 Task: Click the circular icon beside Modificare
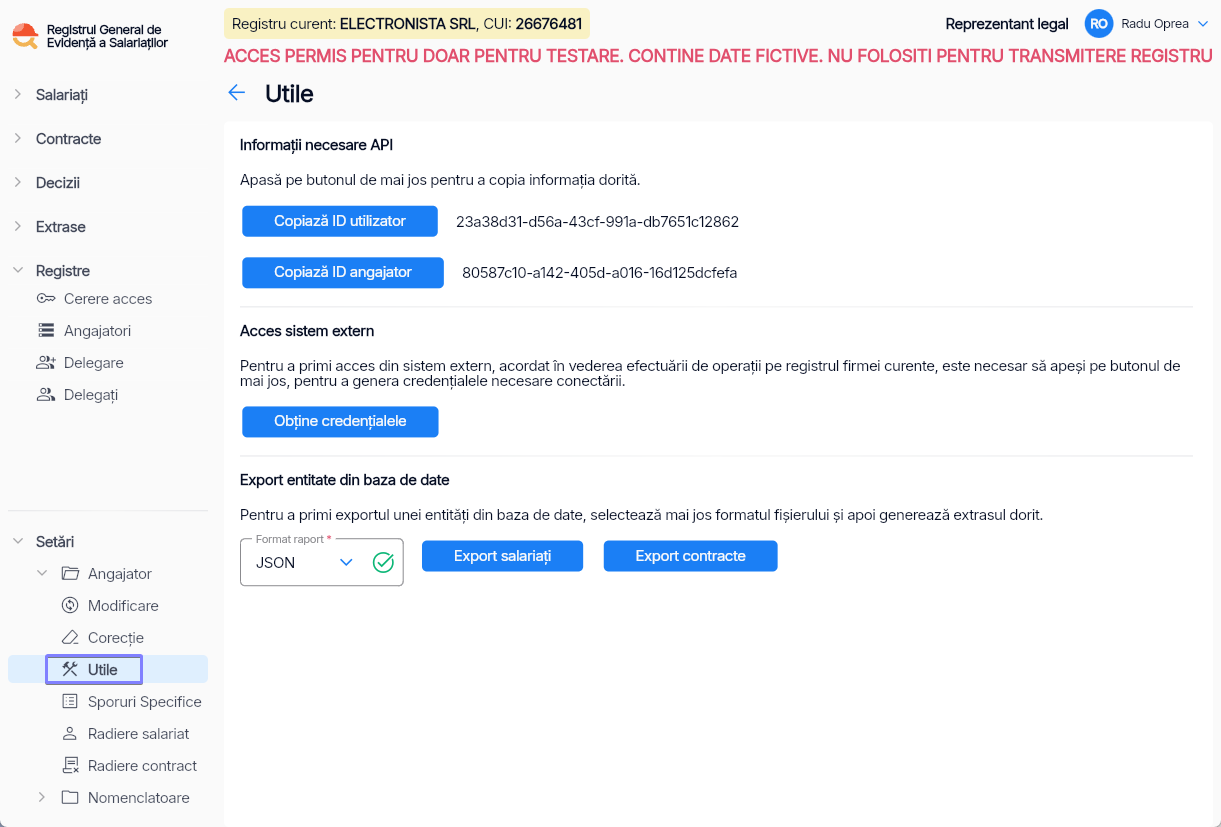[70, 606]
